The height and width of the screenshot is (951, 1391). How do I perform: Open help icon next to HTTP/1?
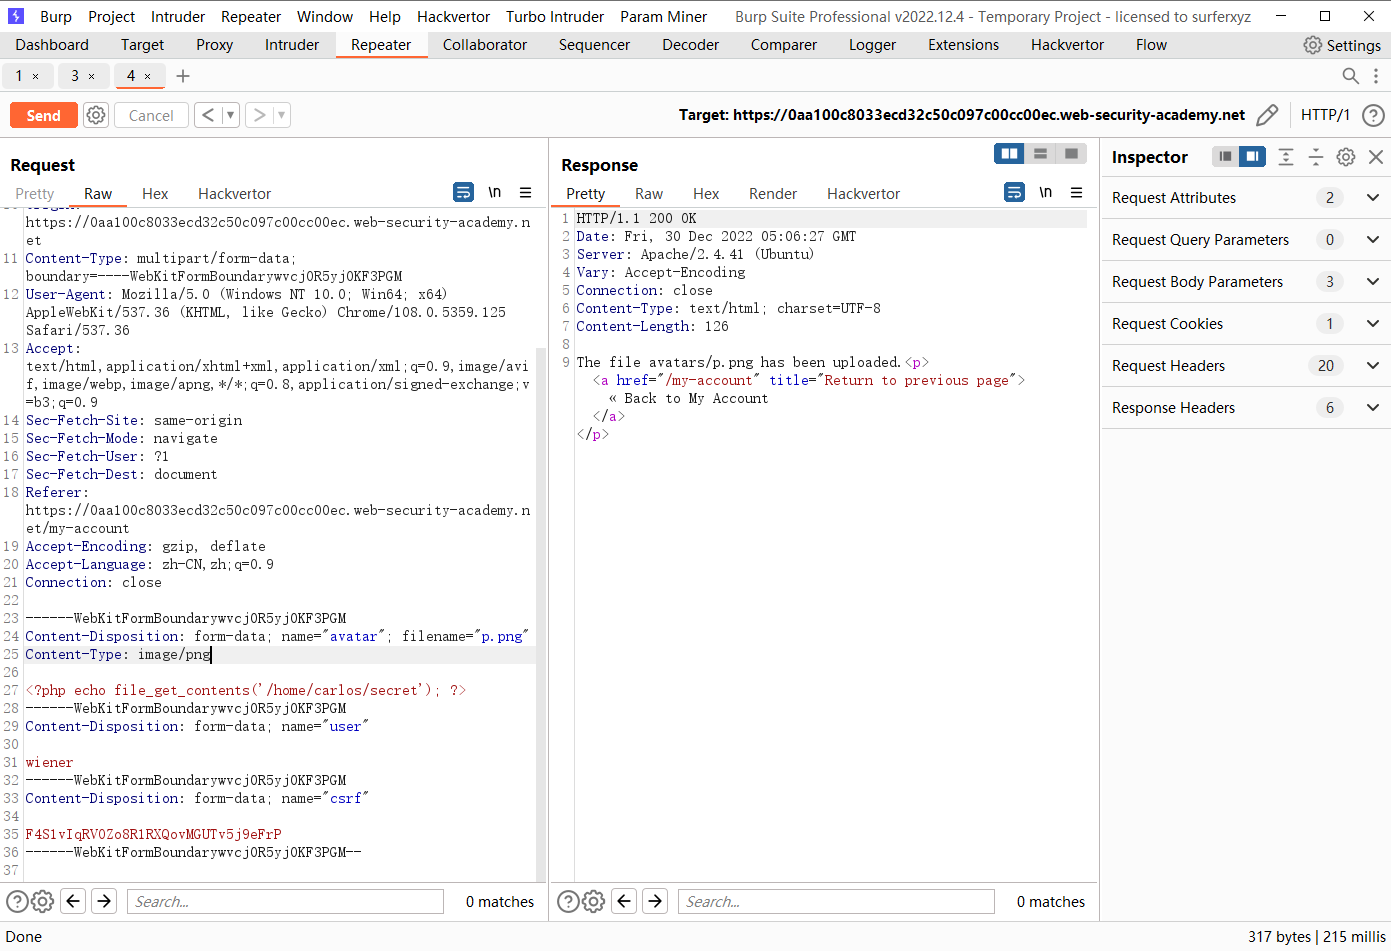pyautogui.click(x=1374, y=115)
